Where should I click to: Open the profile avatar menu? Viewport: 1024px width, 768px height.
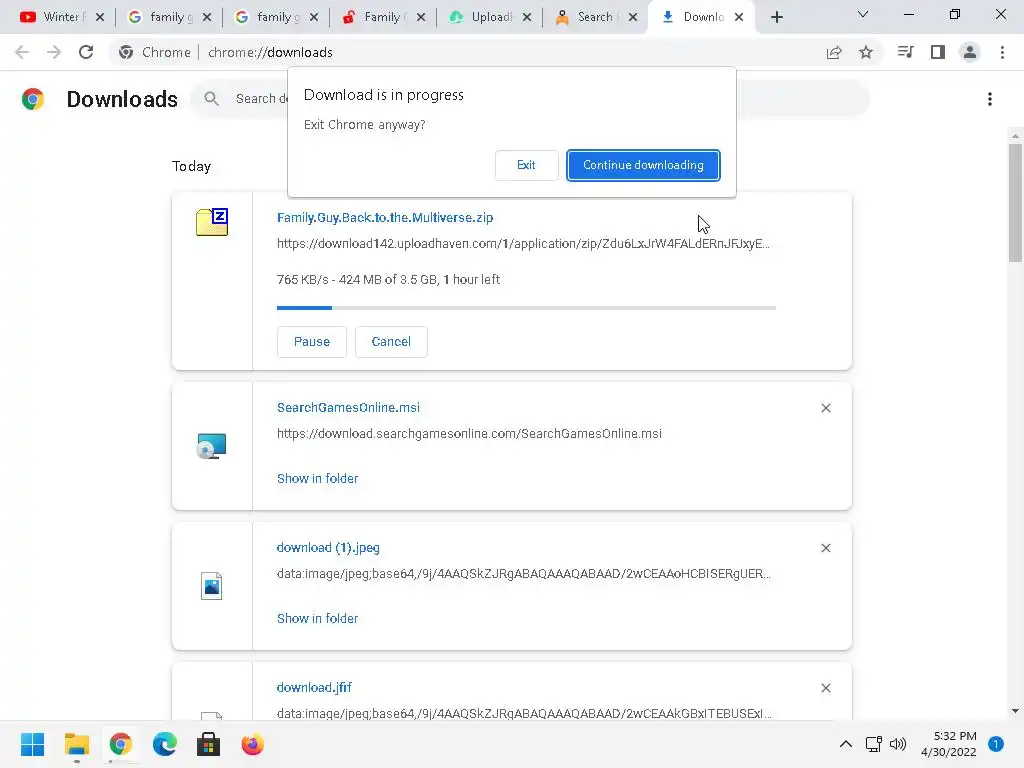click(970, 52)
